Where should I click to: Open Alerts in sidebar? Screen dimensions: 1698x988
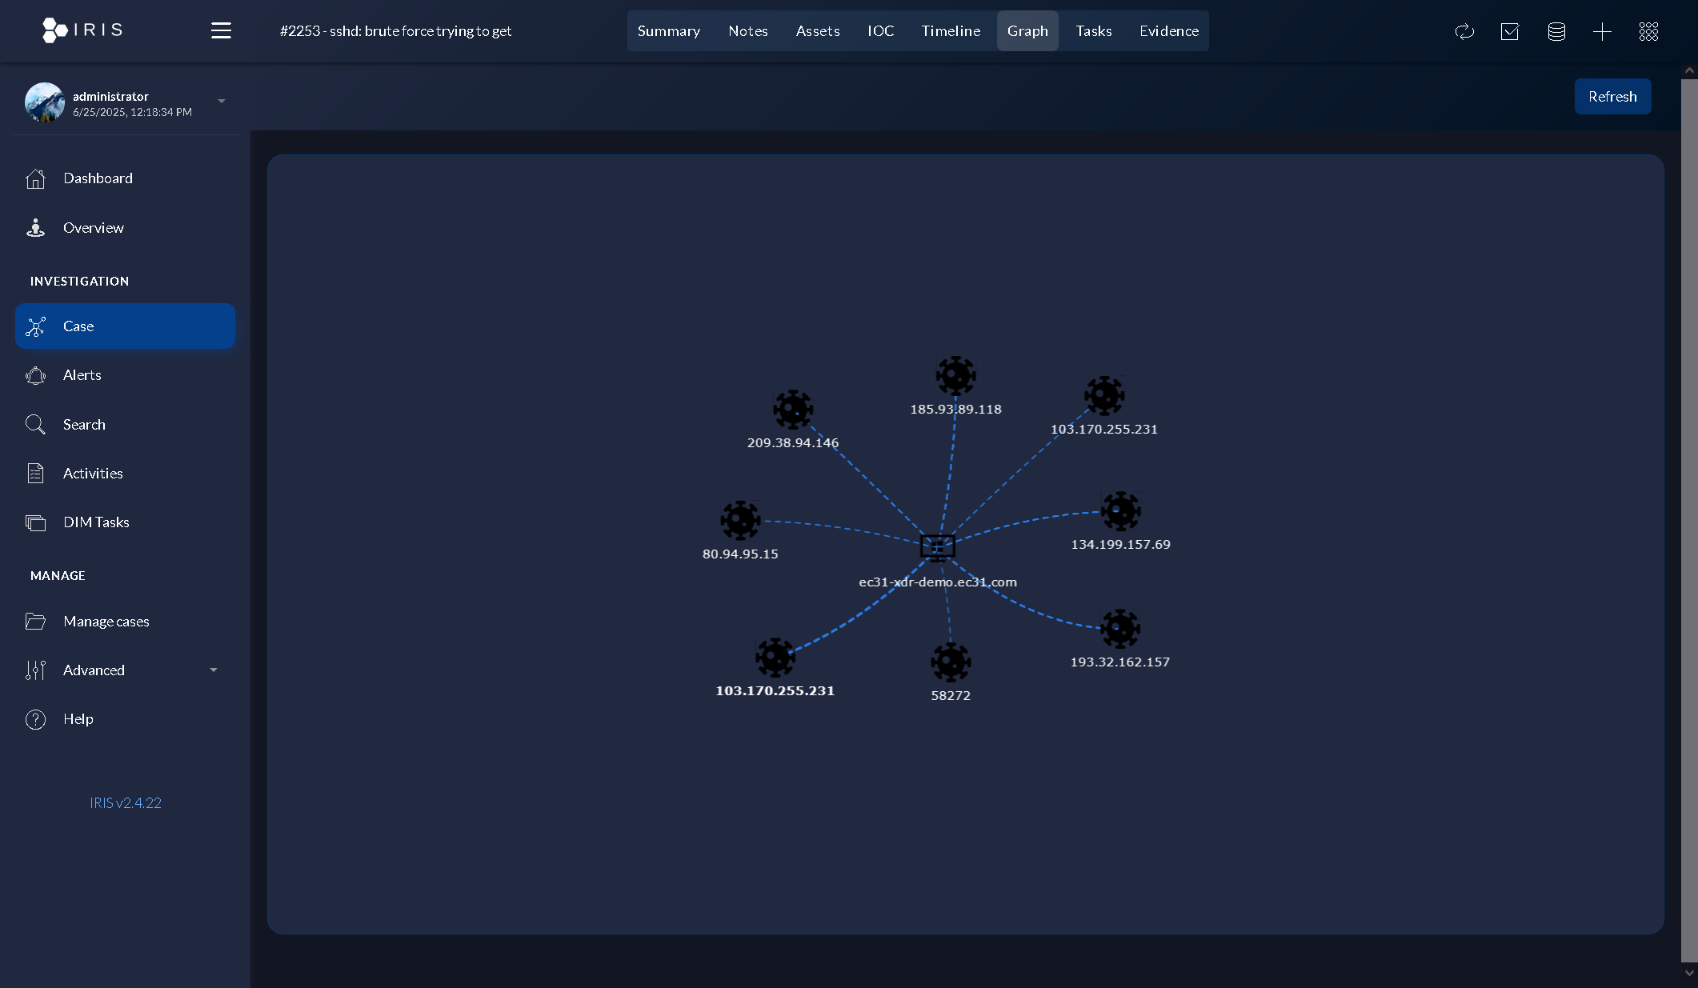point(125,375)
